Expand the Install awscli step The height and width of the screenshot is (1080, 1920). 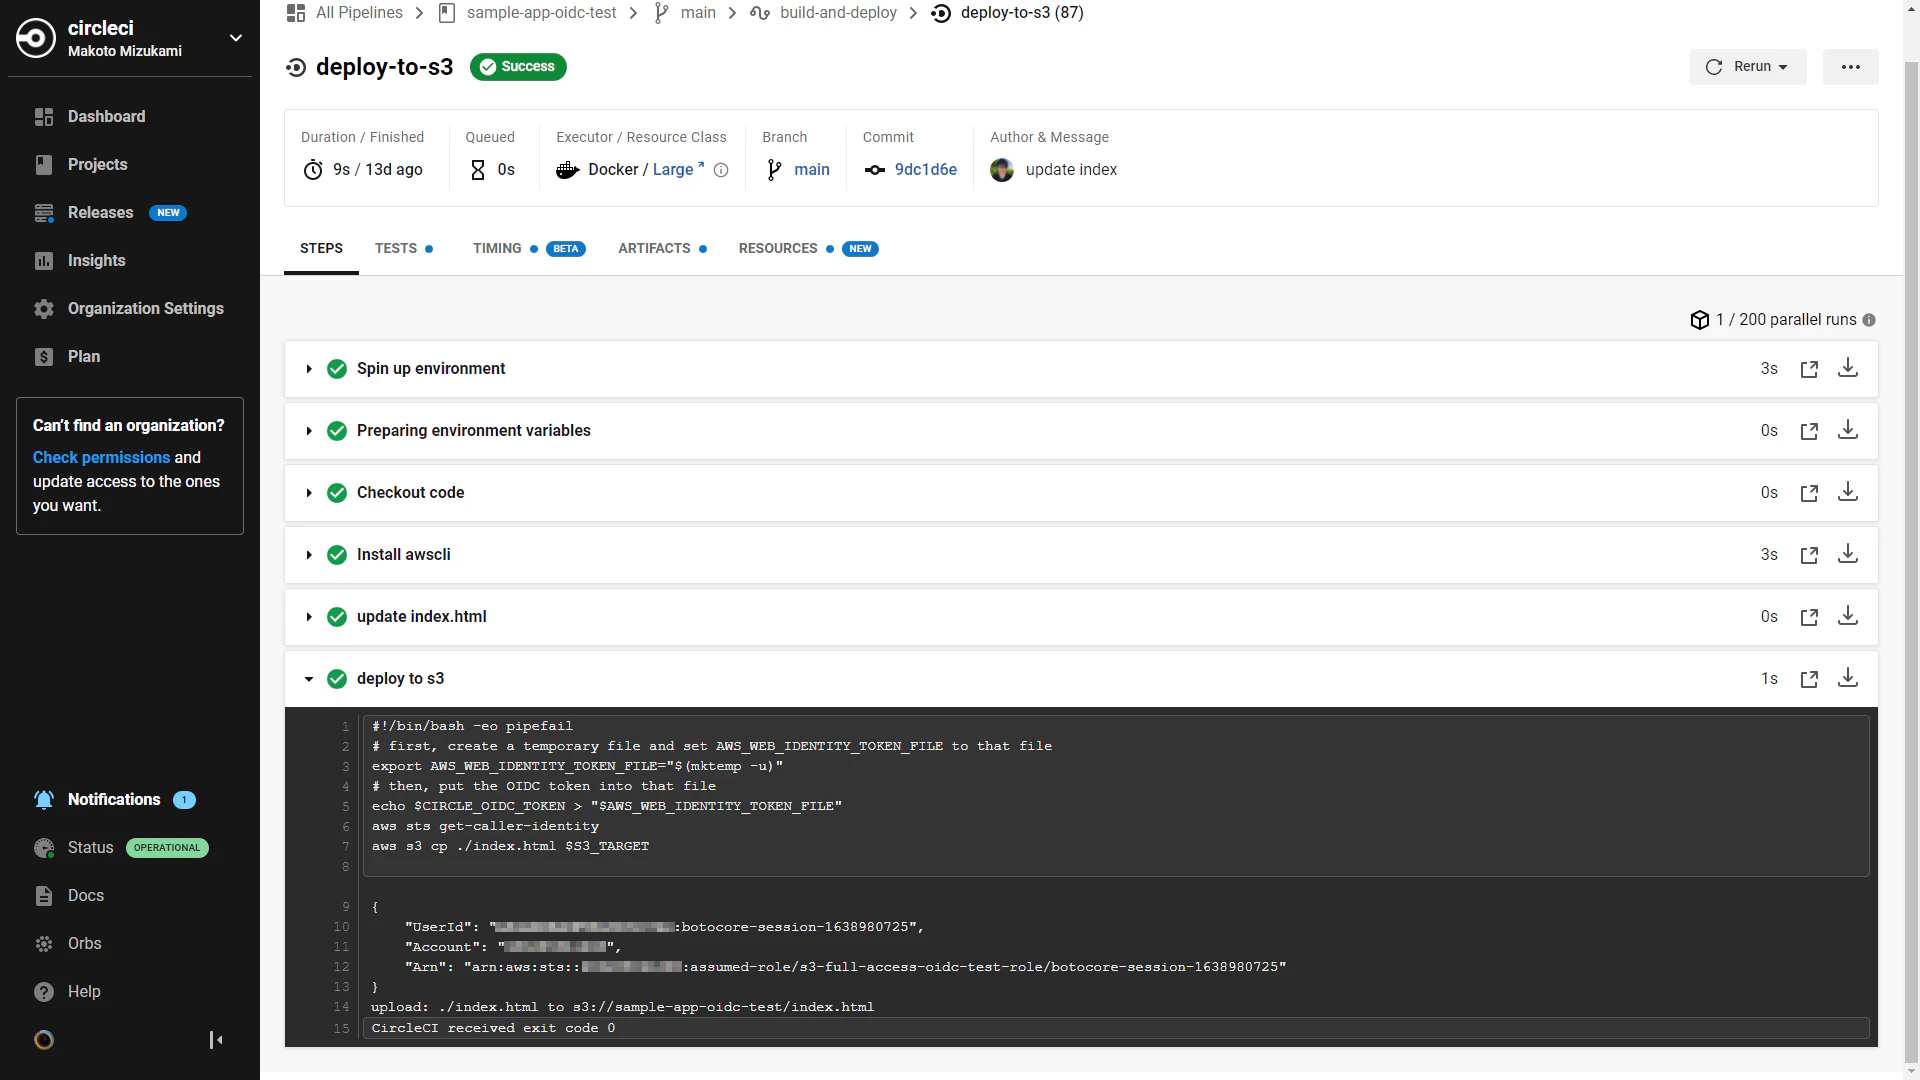click(x=309, y=555)
